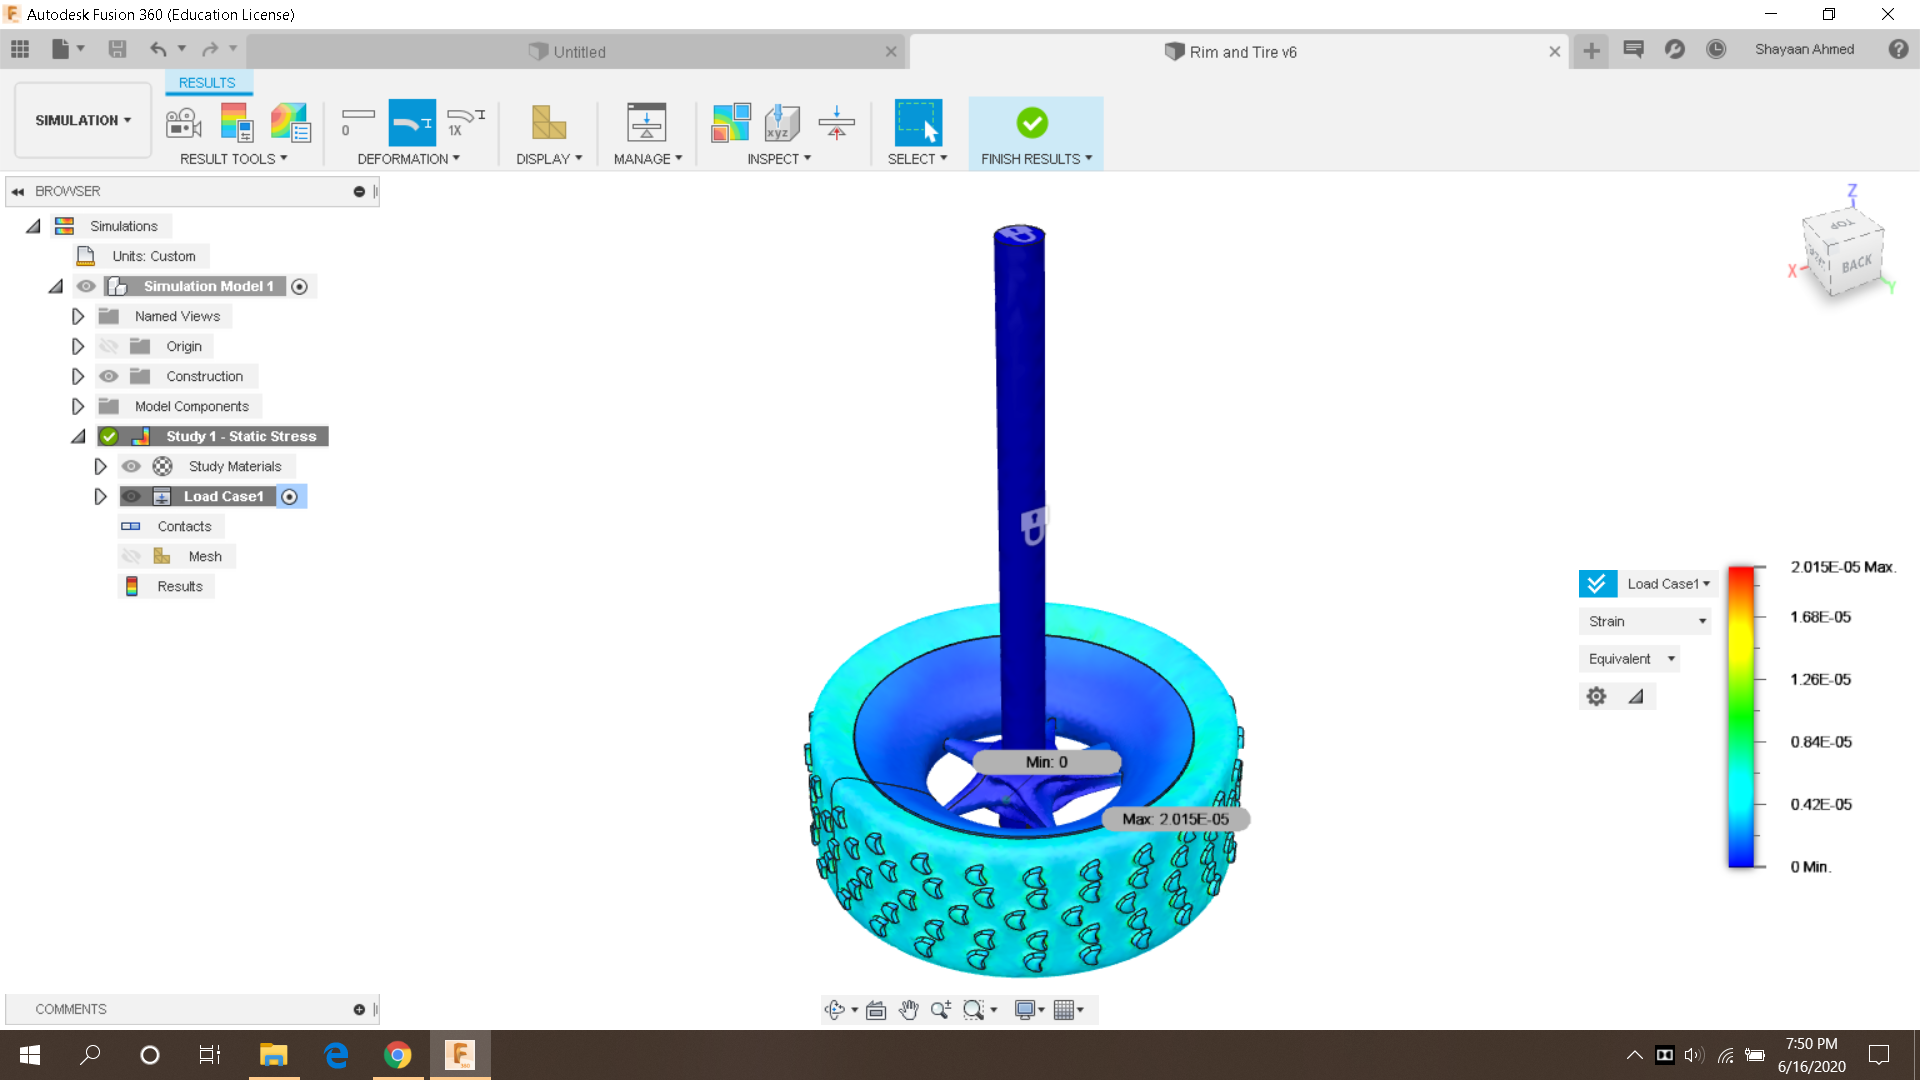The height and width of the screenshot is (1080, 1920).
Task: Select the Pan hand tool
Action: 908,1010
